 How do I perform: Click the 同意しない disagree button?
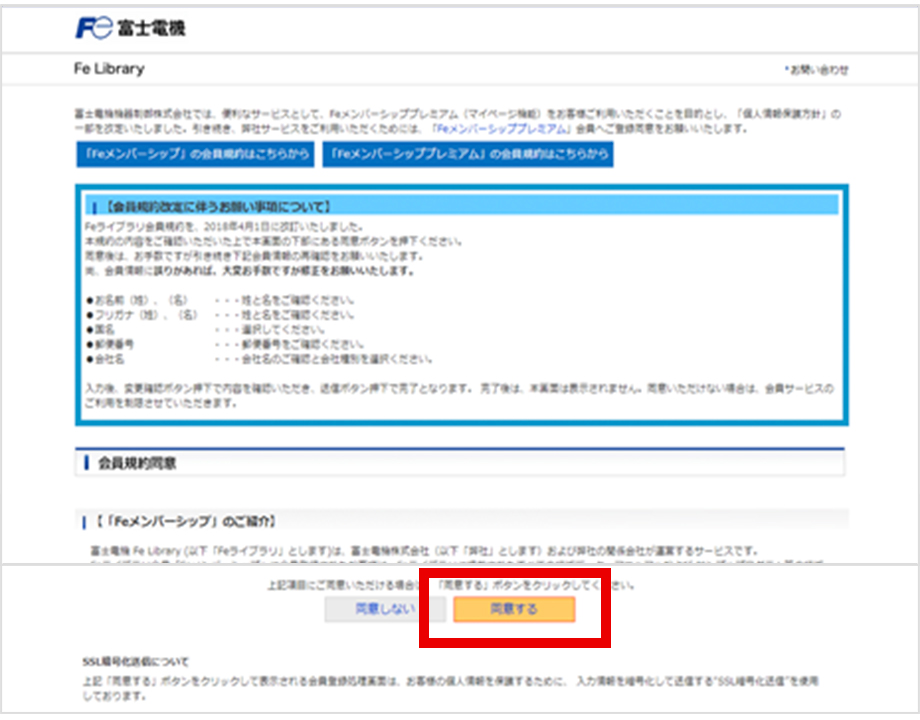pos(385,609)
